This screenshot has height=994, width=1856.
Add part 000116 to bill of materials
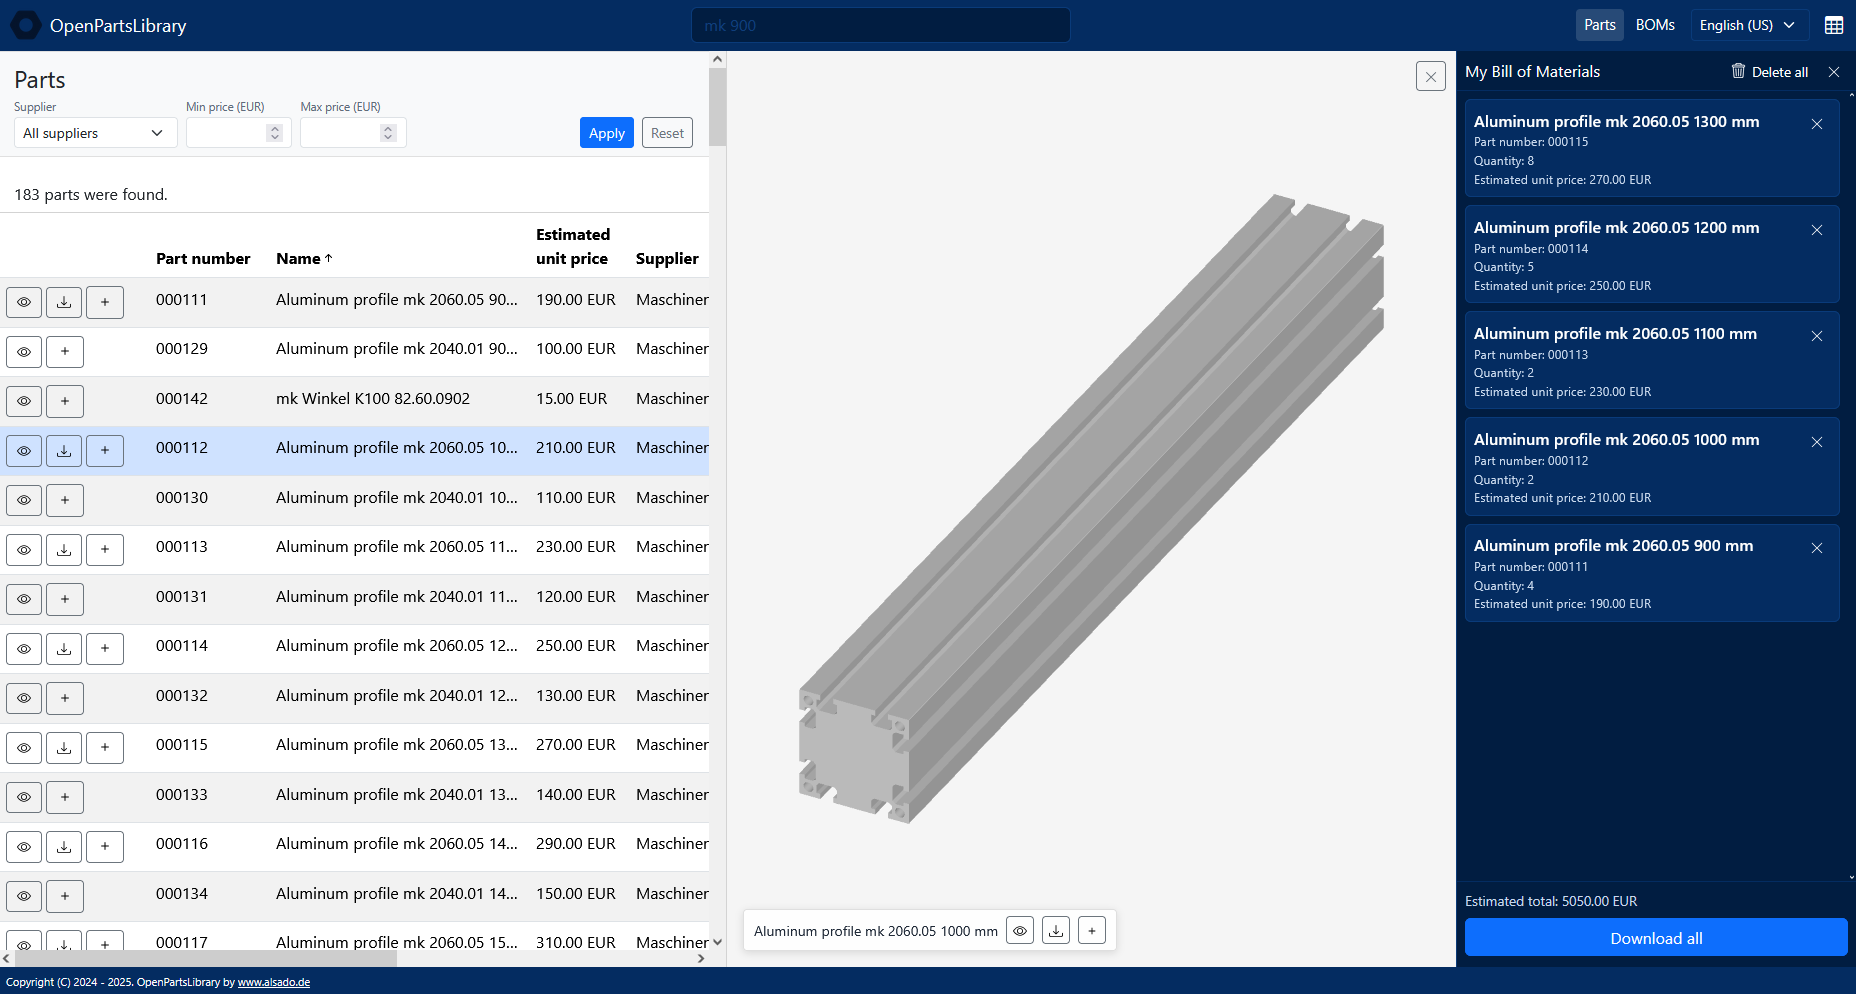[105, 847]
